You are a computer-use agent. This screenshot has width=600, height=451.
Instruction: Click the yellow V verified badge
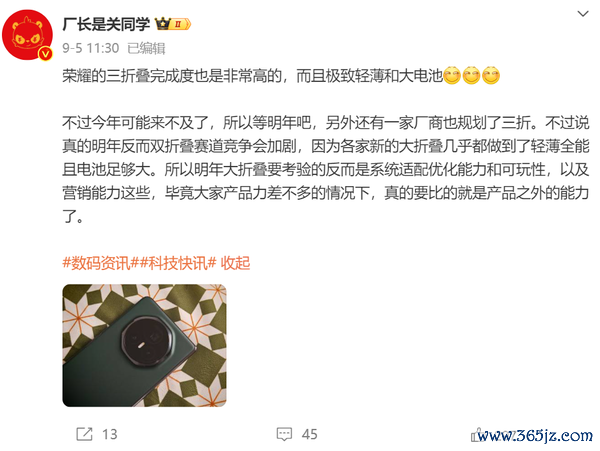(x=46, y=54)
